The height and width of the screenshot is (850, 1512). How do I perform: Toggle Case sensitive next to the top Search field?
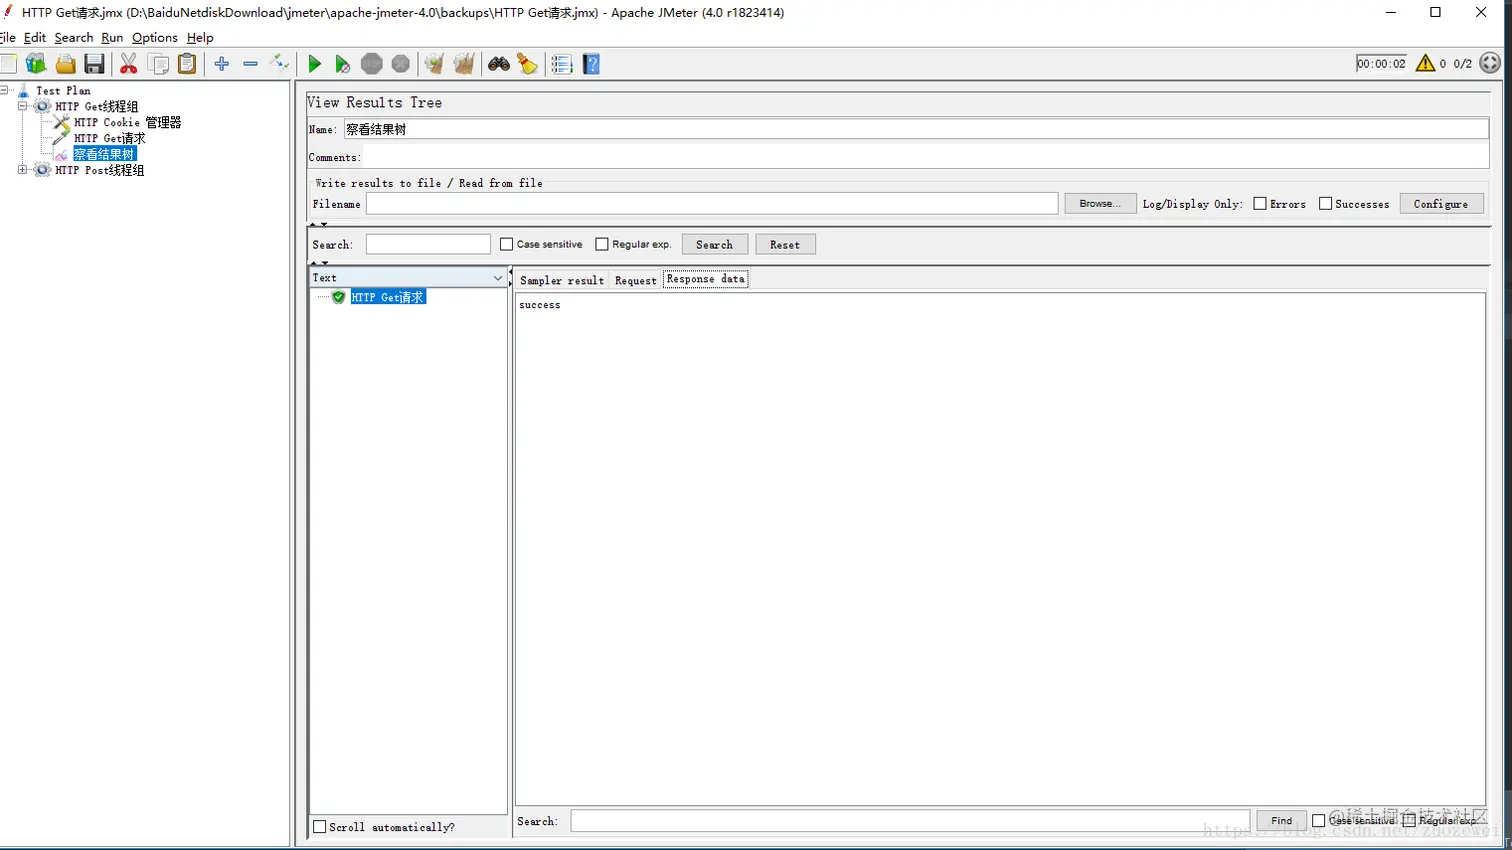(x=507, y=244)
